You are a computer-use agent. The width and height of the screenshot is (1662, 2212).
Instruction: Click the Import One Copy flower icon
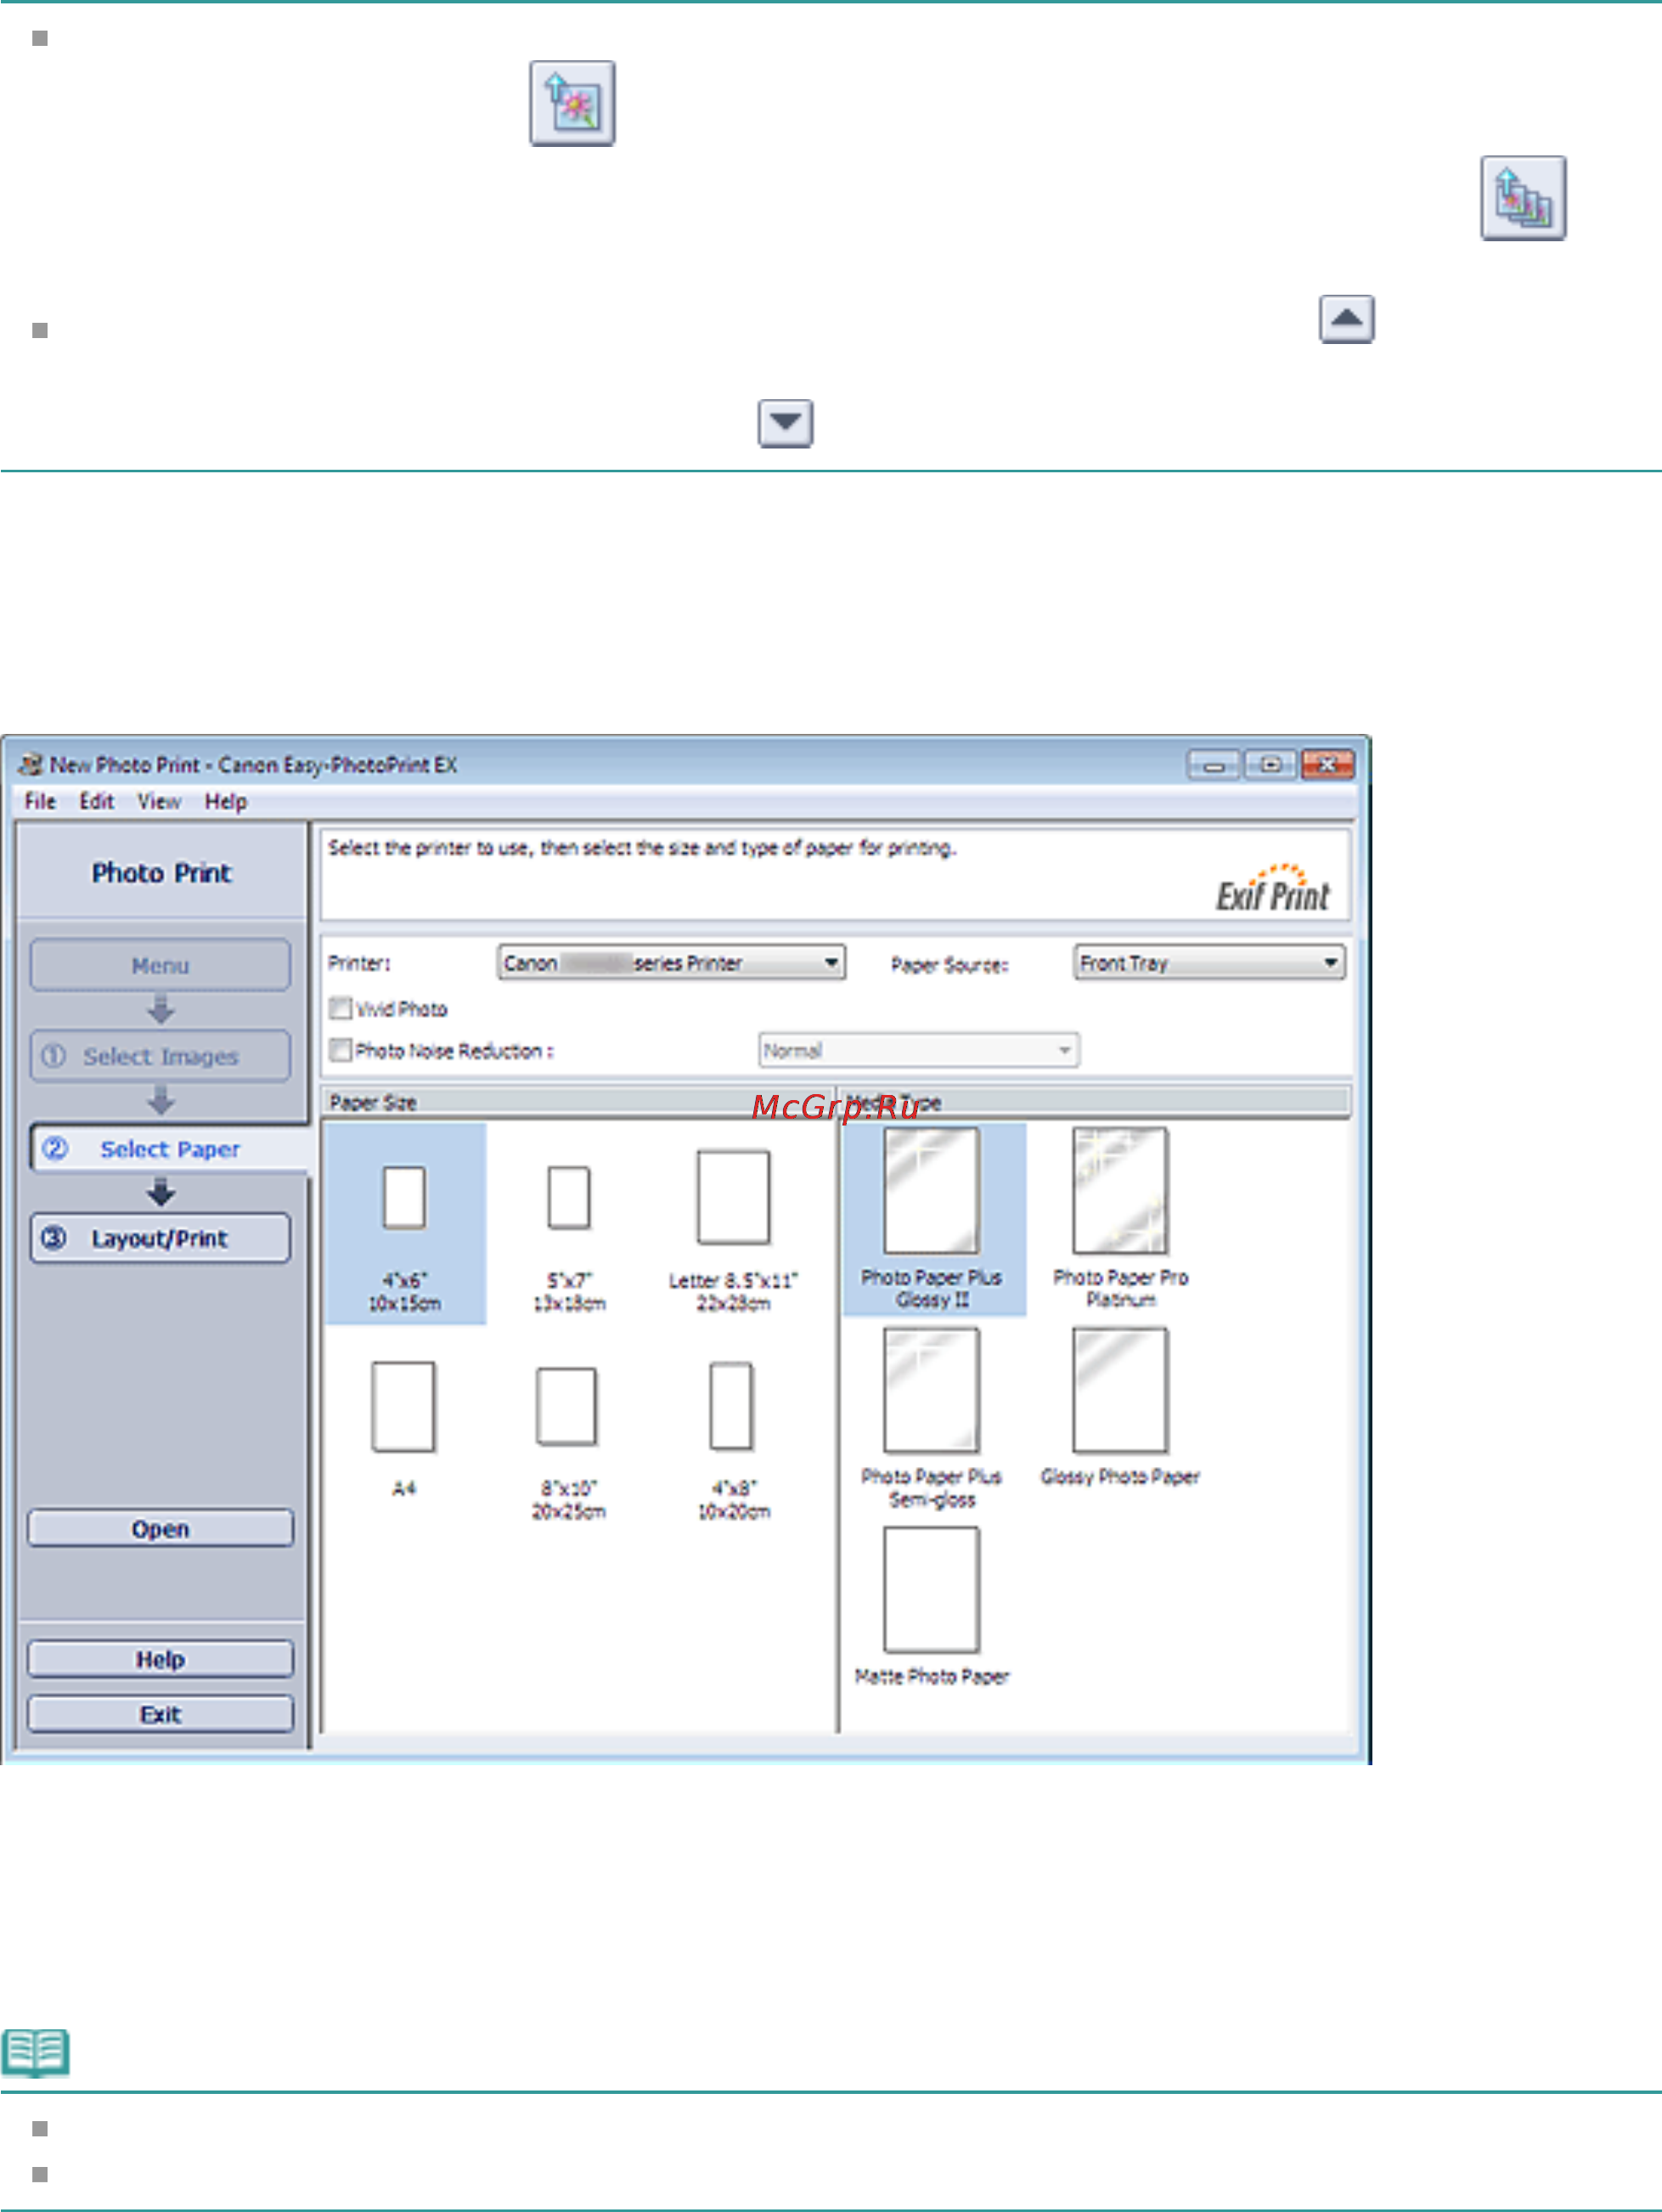(x=572, y=103)
